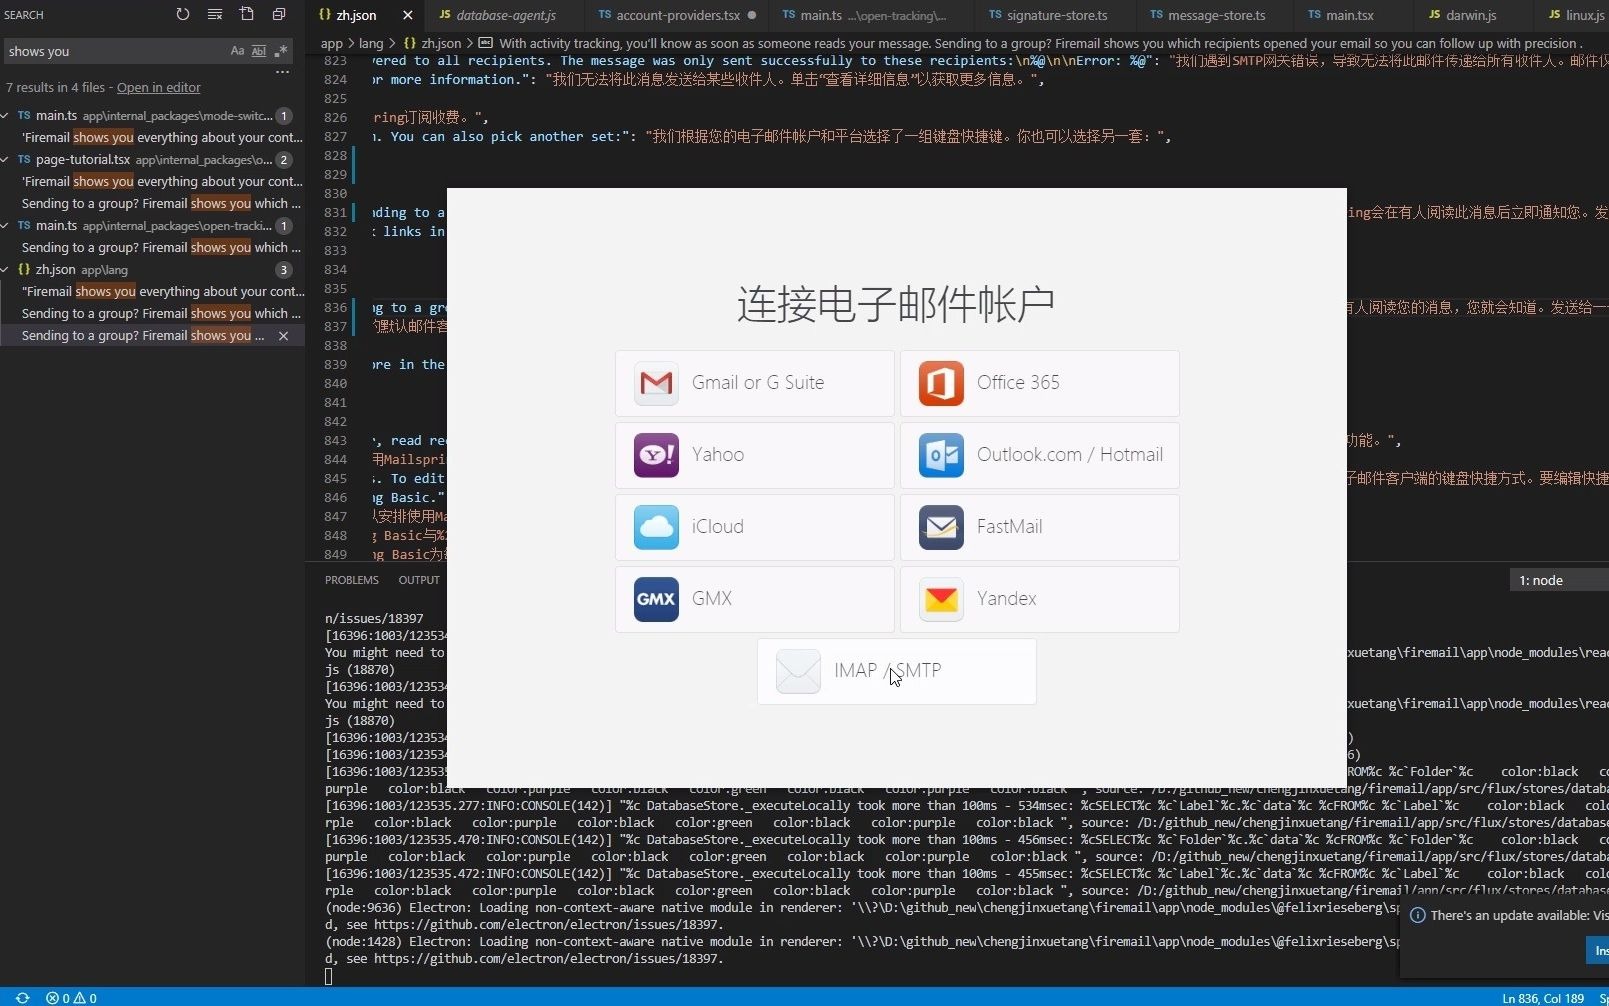Refresh the search results
This screenshot has height=1006, width=1609.
point(183,15)
